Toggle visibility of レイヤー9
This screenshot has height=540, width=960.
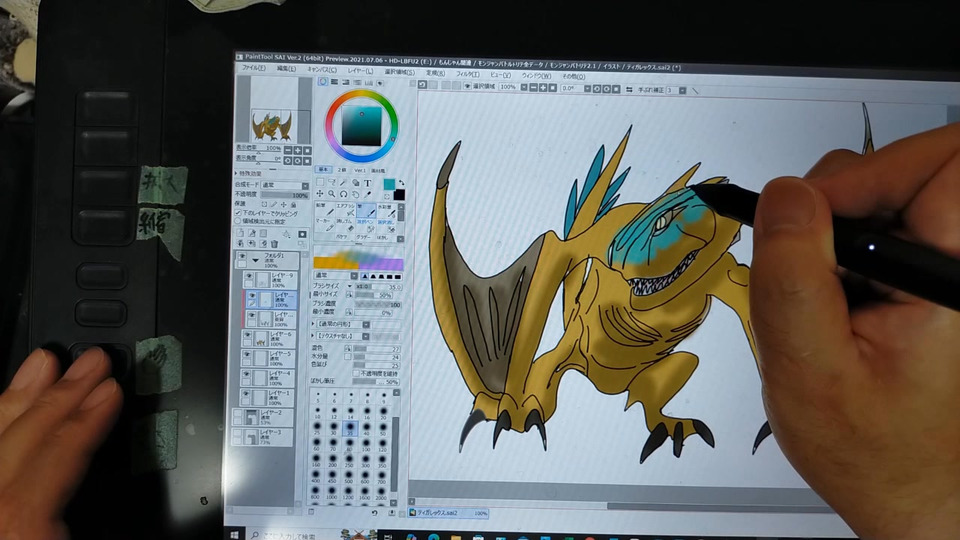click(x=249, y=276)
